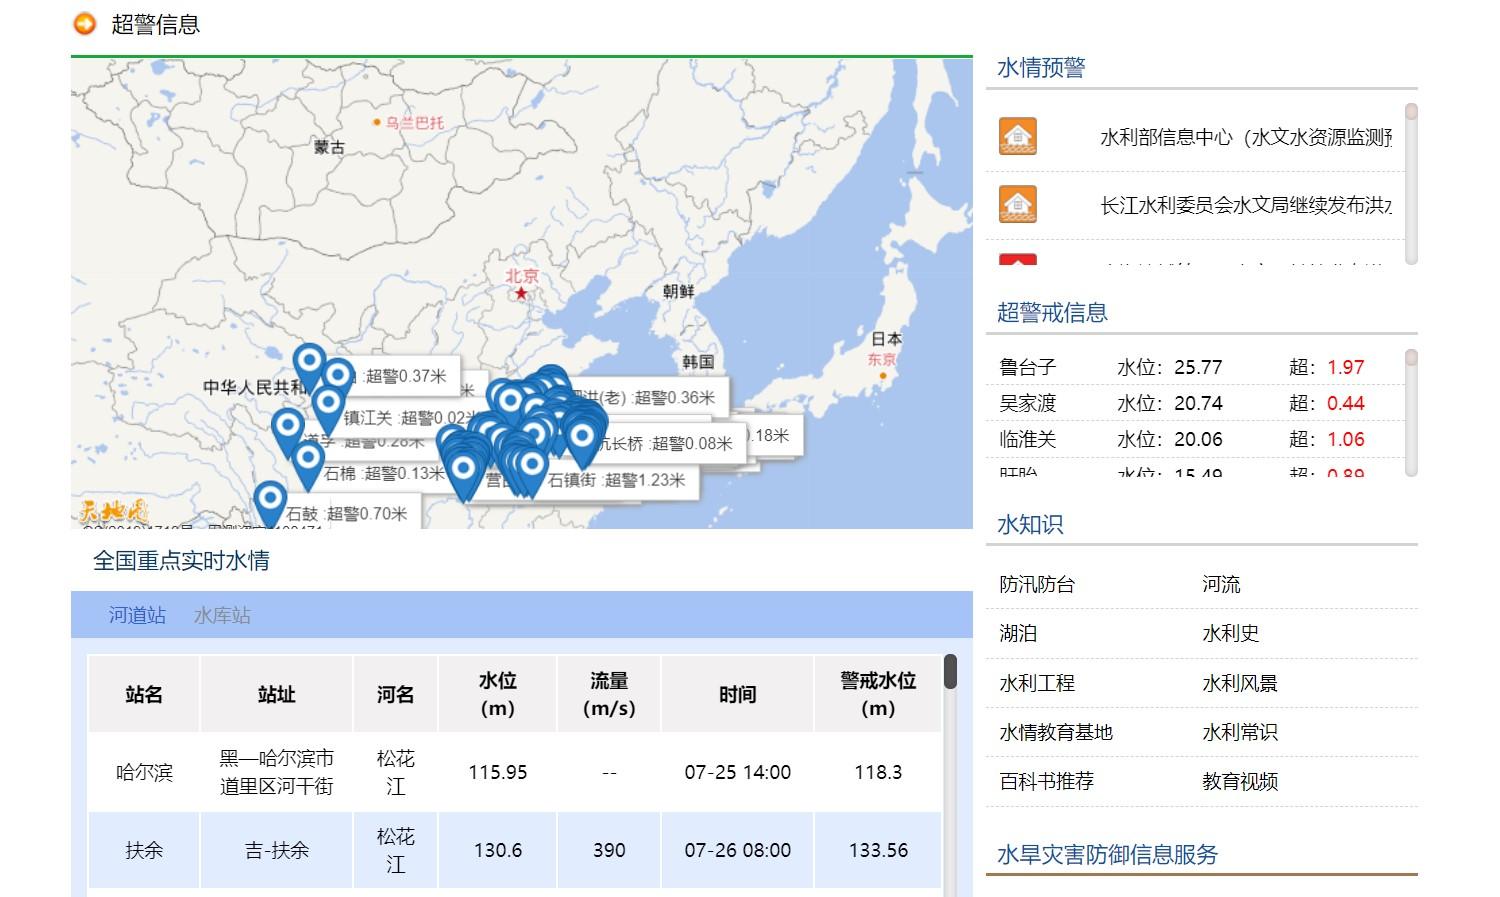Open the 河流 water knowledge link
The image size is (1500, 897).
point(1221,584)
